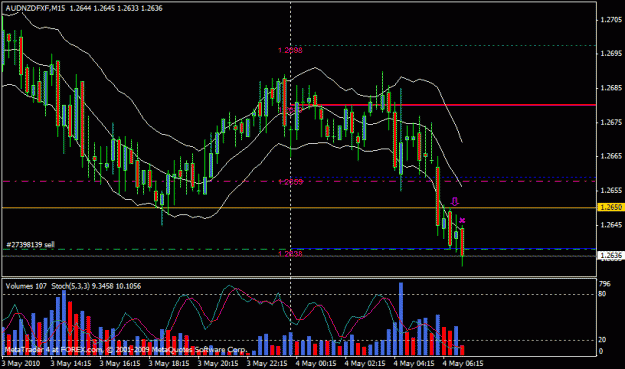The width and height of the screenshot is (625, 369).
Task: Click the '4 May 02:15' time label
Action: [365, 363]
